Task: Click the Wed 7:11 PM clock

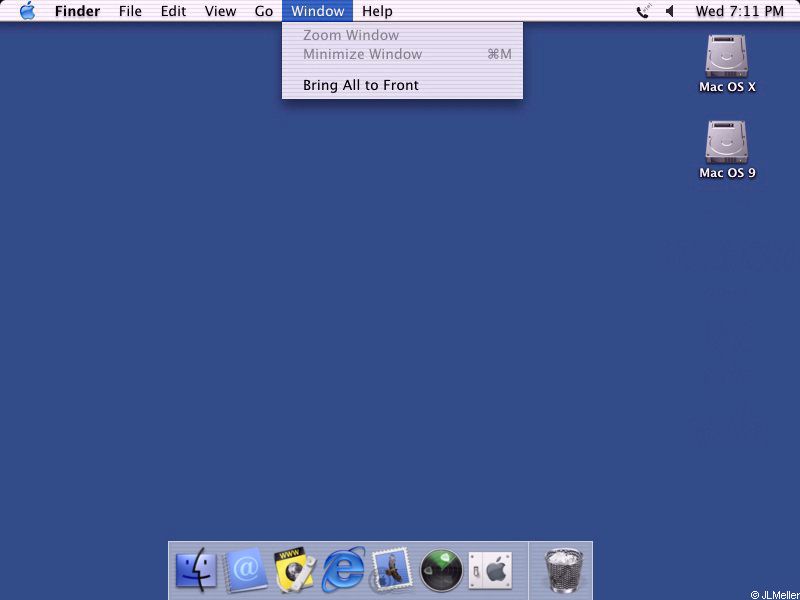Action: [x=739, y=11]
